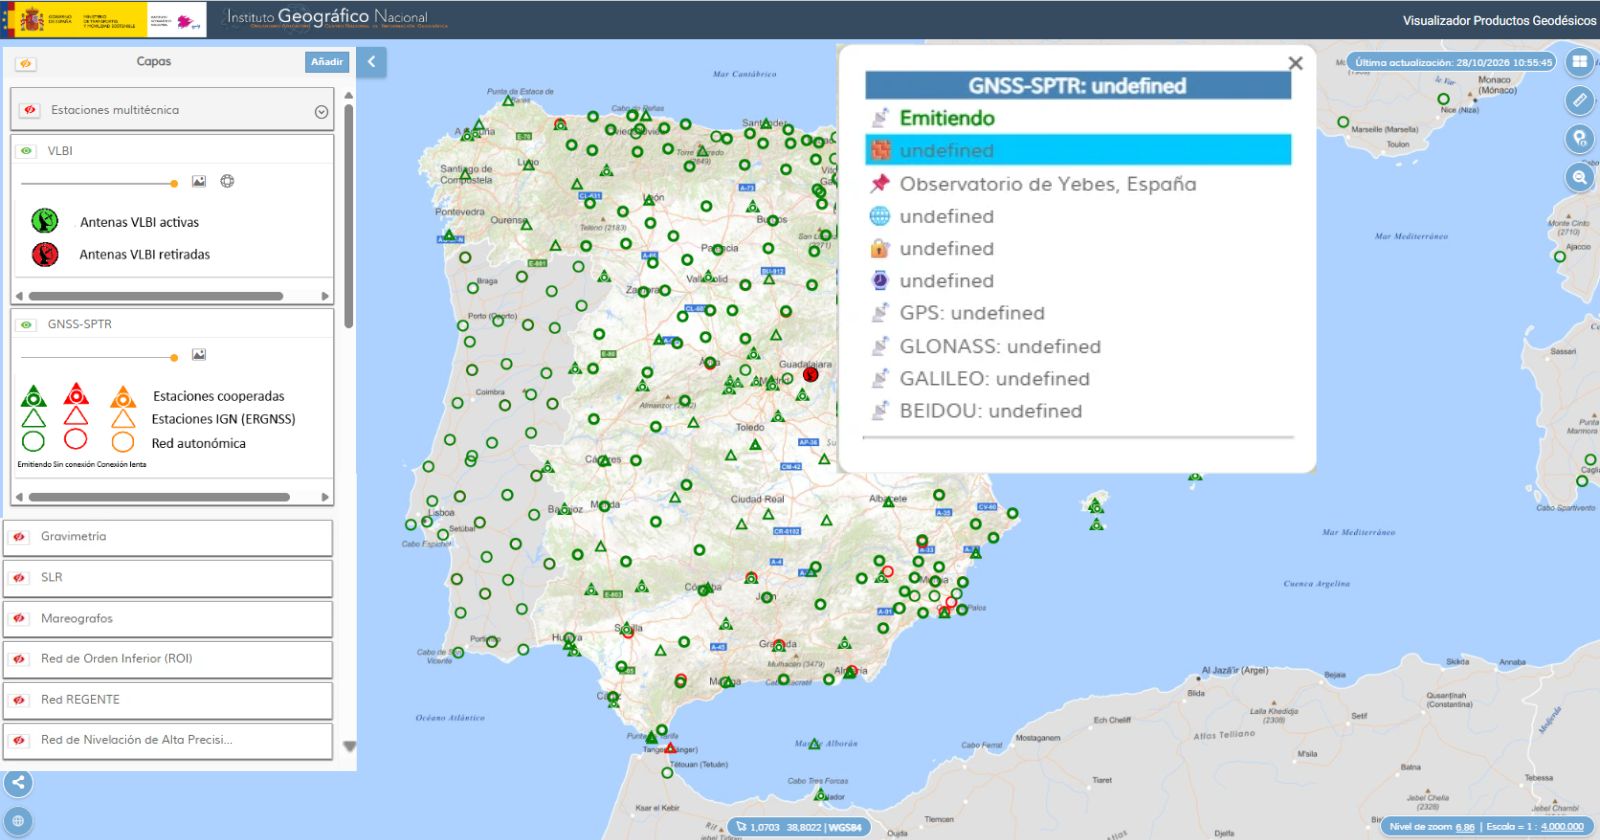Click the Spanish government logo
1600x840 pixels.
[x=76, y=20]
